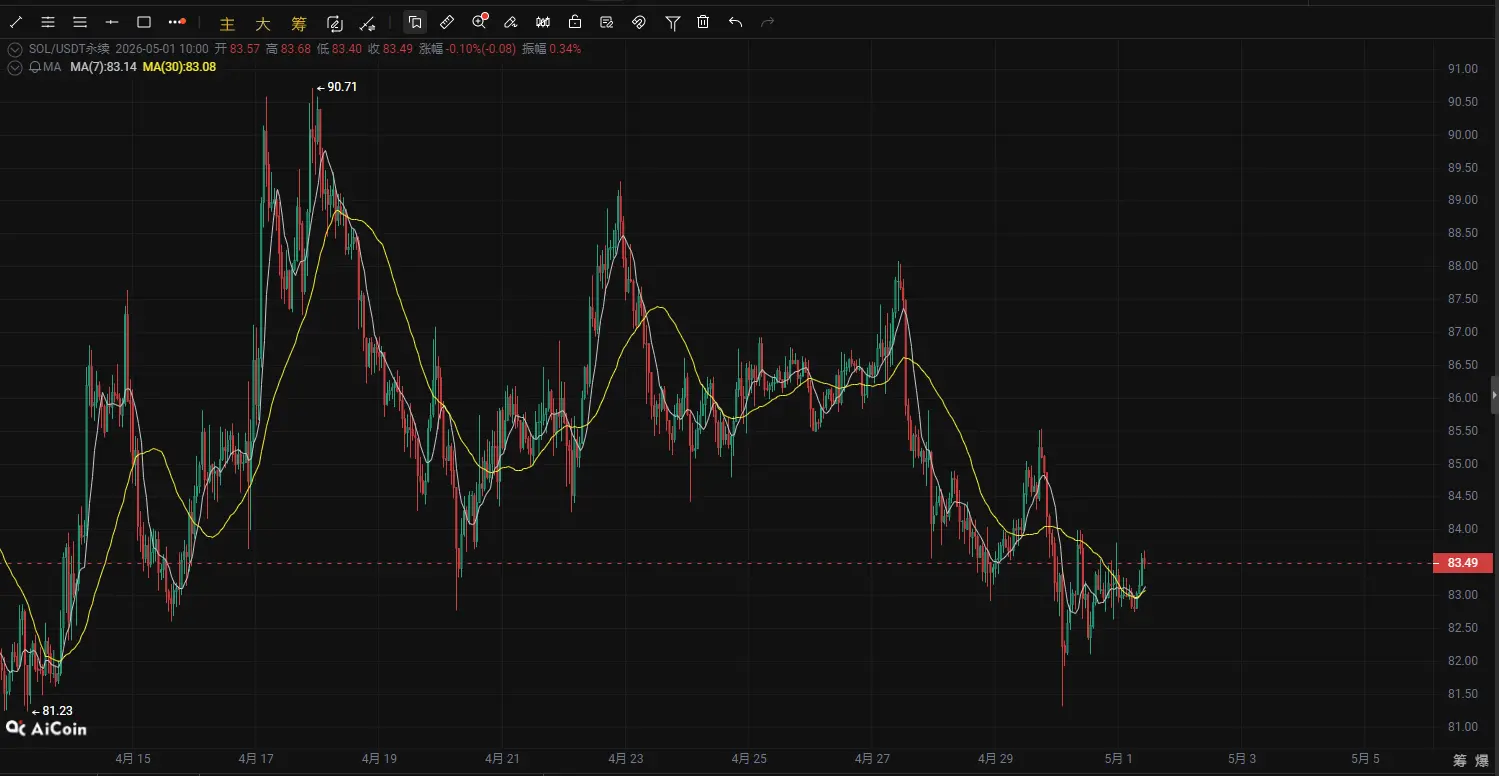Click the undo arrow icon

tap(735, 22)
